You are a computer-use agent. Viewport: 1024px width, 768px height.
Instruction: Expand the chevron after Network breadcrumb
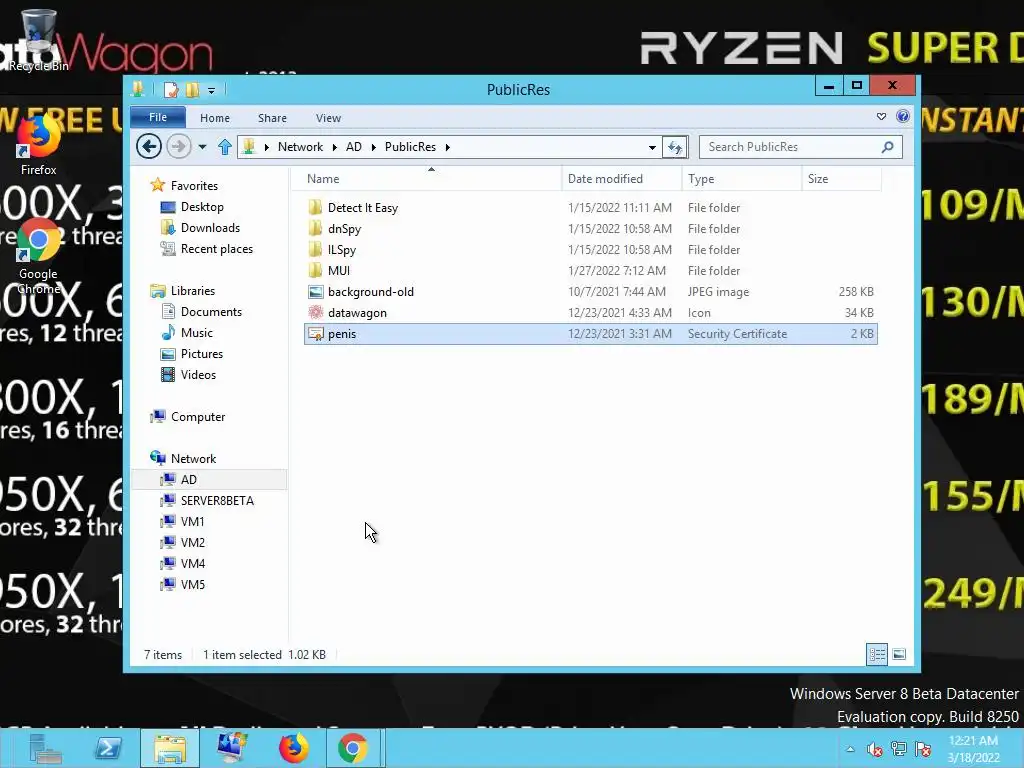tap(334, 147)
